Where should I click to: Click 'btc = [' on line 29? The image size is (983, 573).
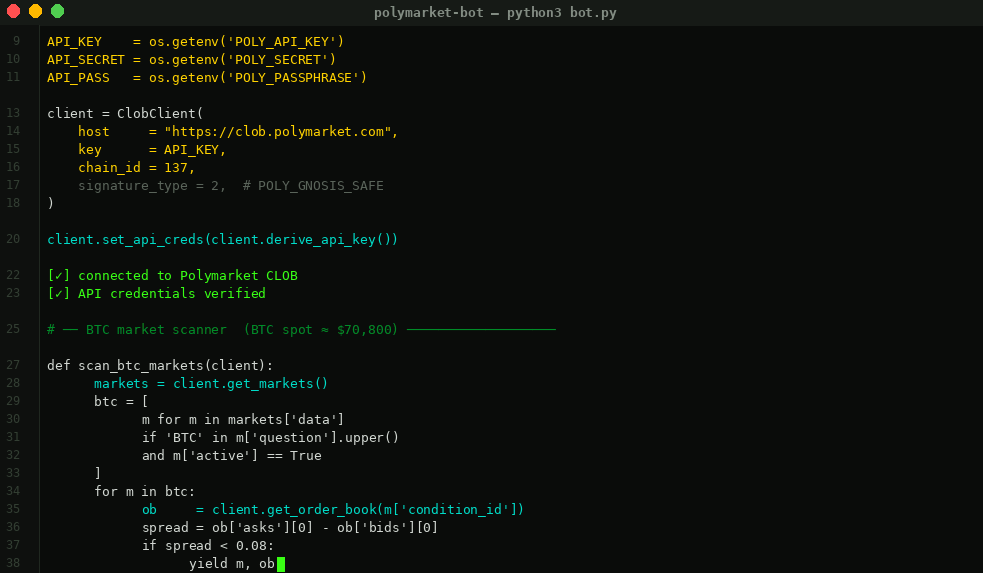click(x=121, y=401)
